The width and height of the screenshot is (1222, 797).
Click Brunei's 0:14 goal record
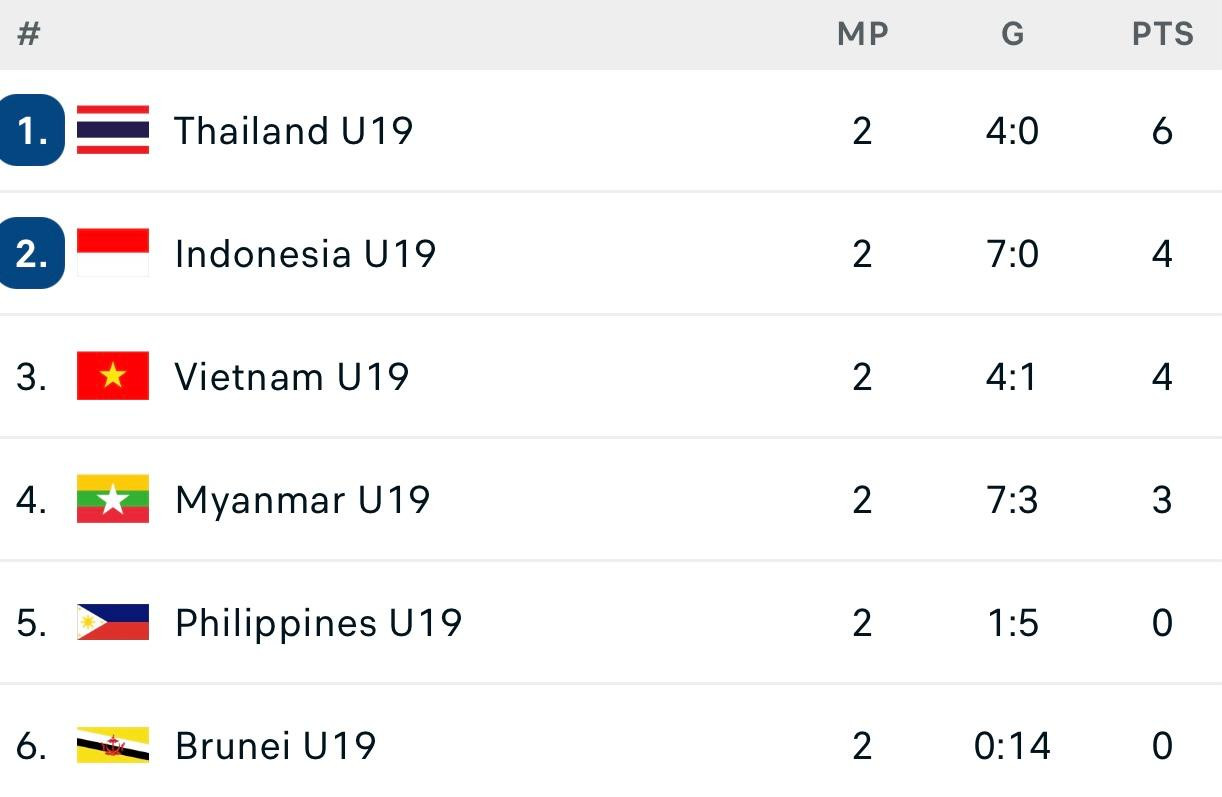(x=1012, y=745)
